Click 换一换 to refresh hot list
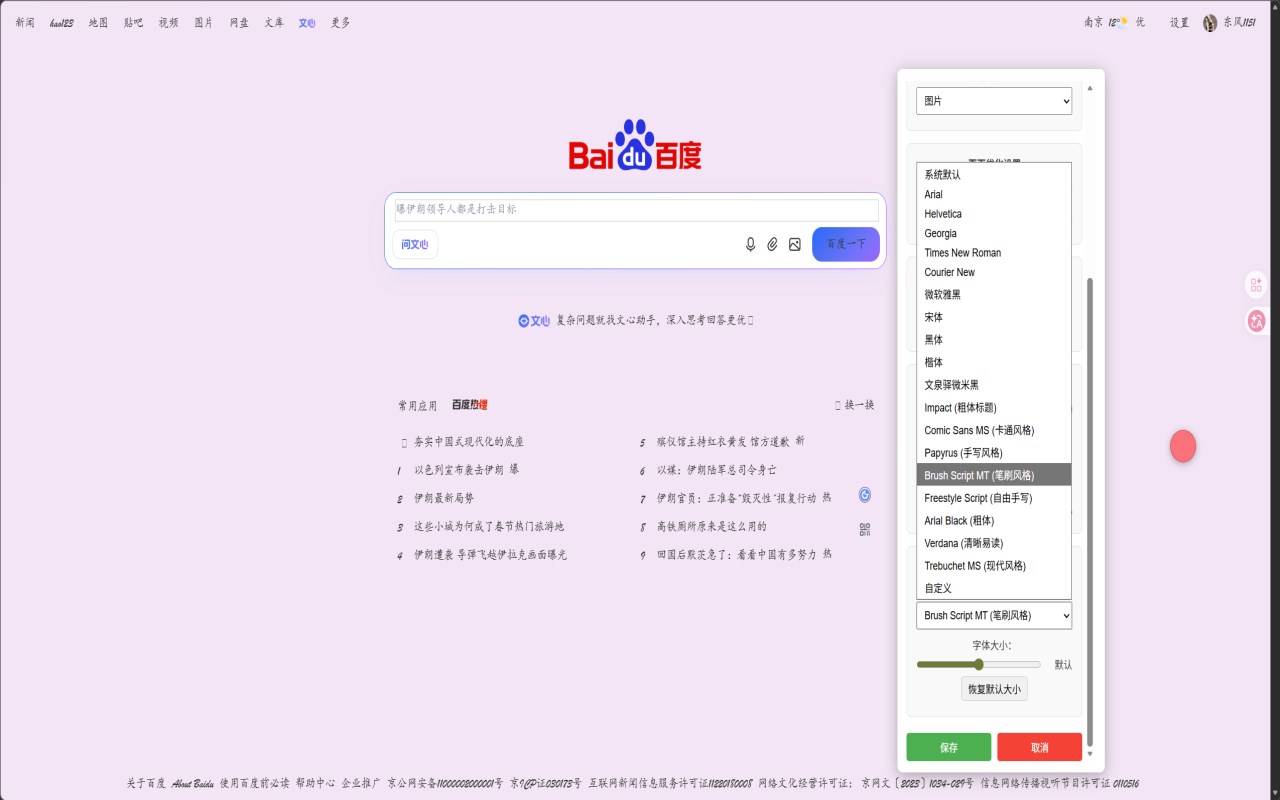 (855, 405)
